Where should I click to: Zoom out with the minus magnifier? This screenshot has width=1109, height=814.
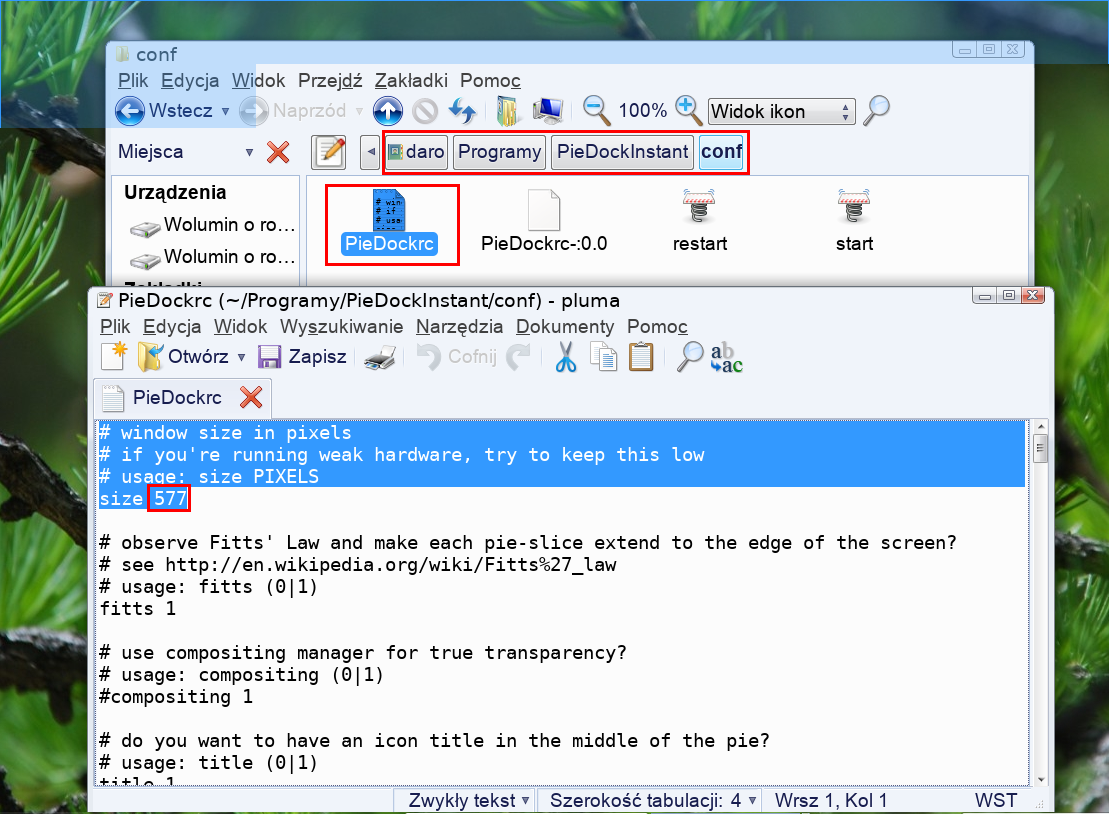[x=596, y=111]
